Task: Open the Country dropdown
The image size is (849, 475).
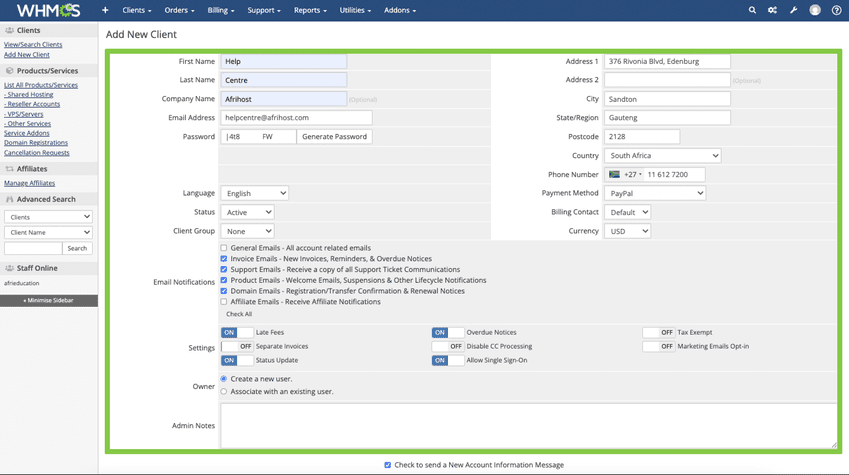Action: [662, 156]
